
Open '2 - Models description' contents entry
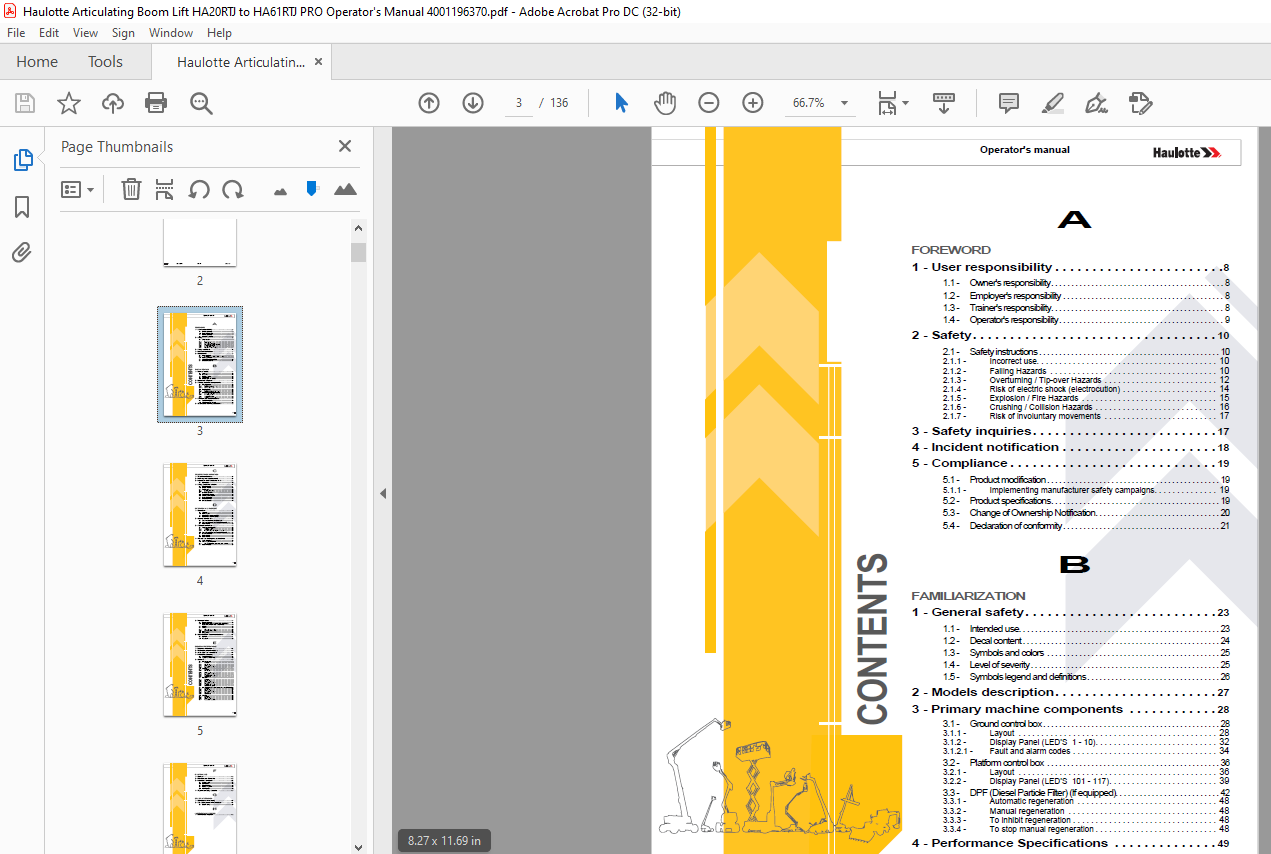coord(1070,692)
